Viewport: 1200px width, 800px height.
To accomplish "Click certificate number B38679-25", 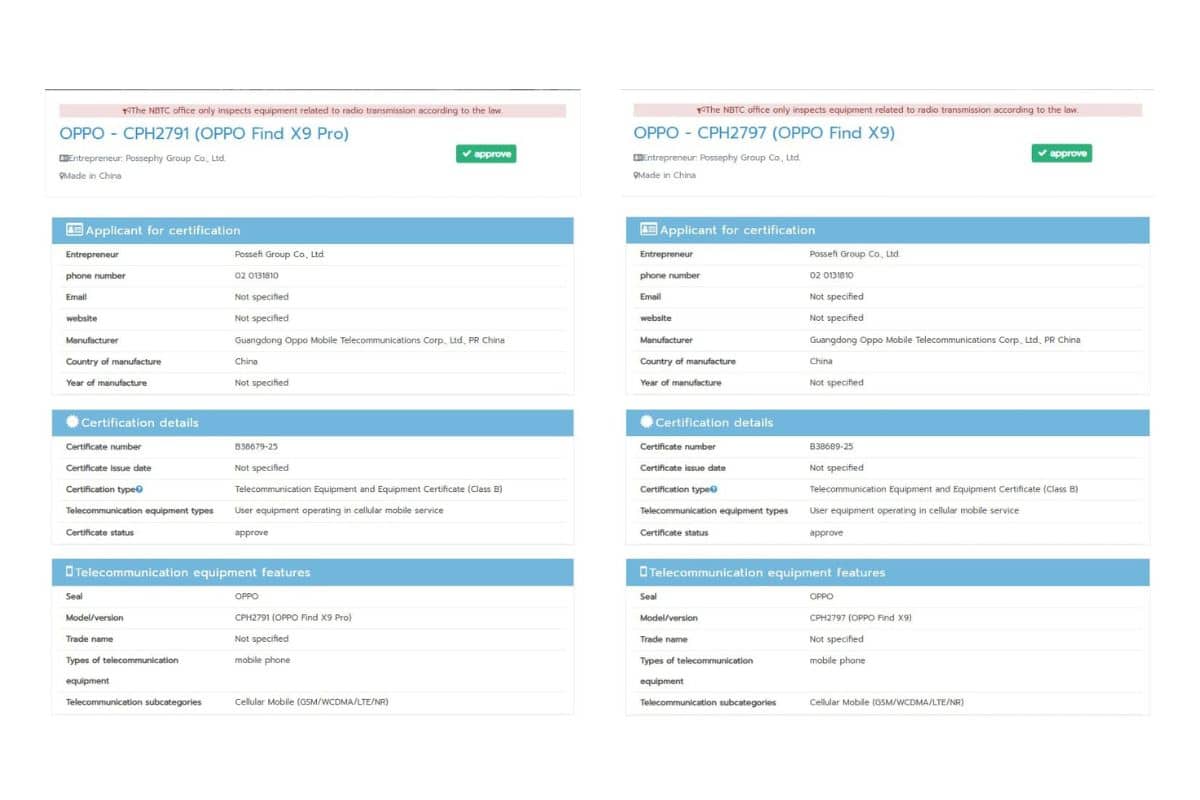I will pos(256,447).
